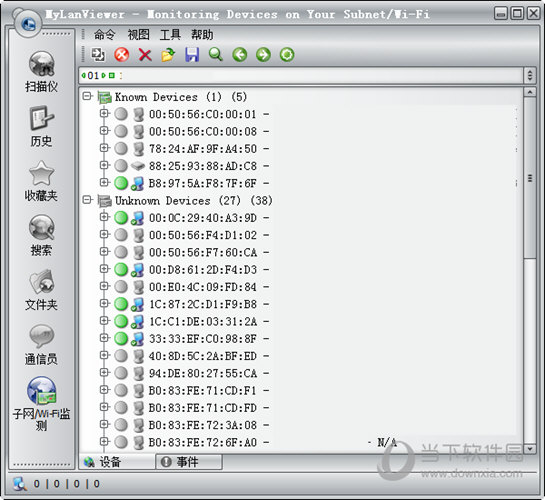Select device 94:DE:80:27:55:CA
Viewport: 545px width, 500px height.
[x=203, y=373]
